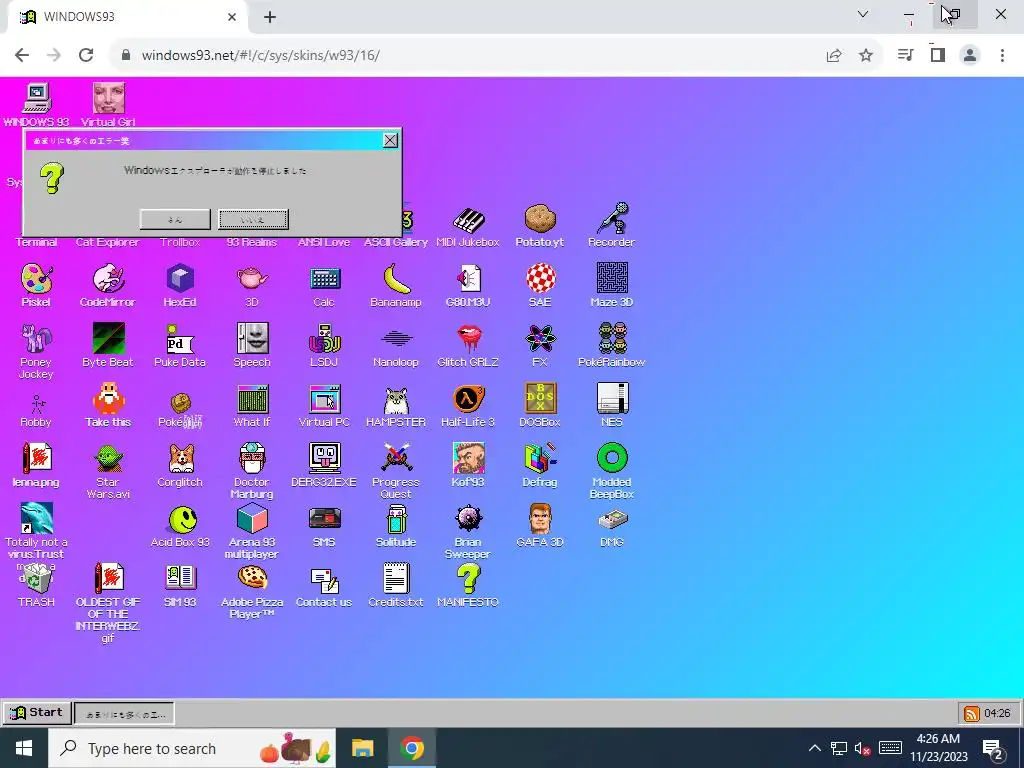Open the HexEd icon
Image resolution: width=1024 pixels, height=768 pixels.
tap(180, 279)
